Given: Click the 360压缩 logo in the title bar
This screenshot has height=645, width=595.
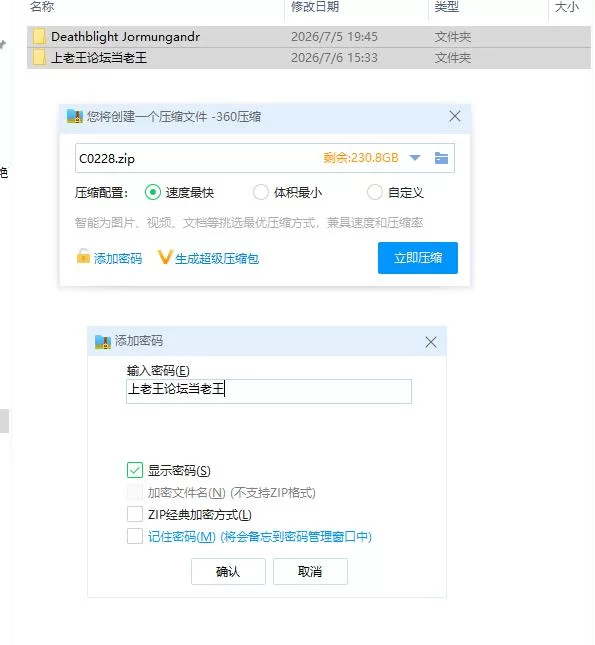Looking at the screenshot, I should [x=75, y=116].
